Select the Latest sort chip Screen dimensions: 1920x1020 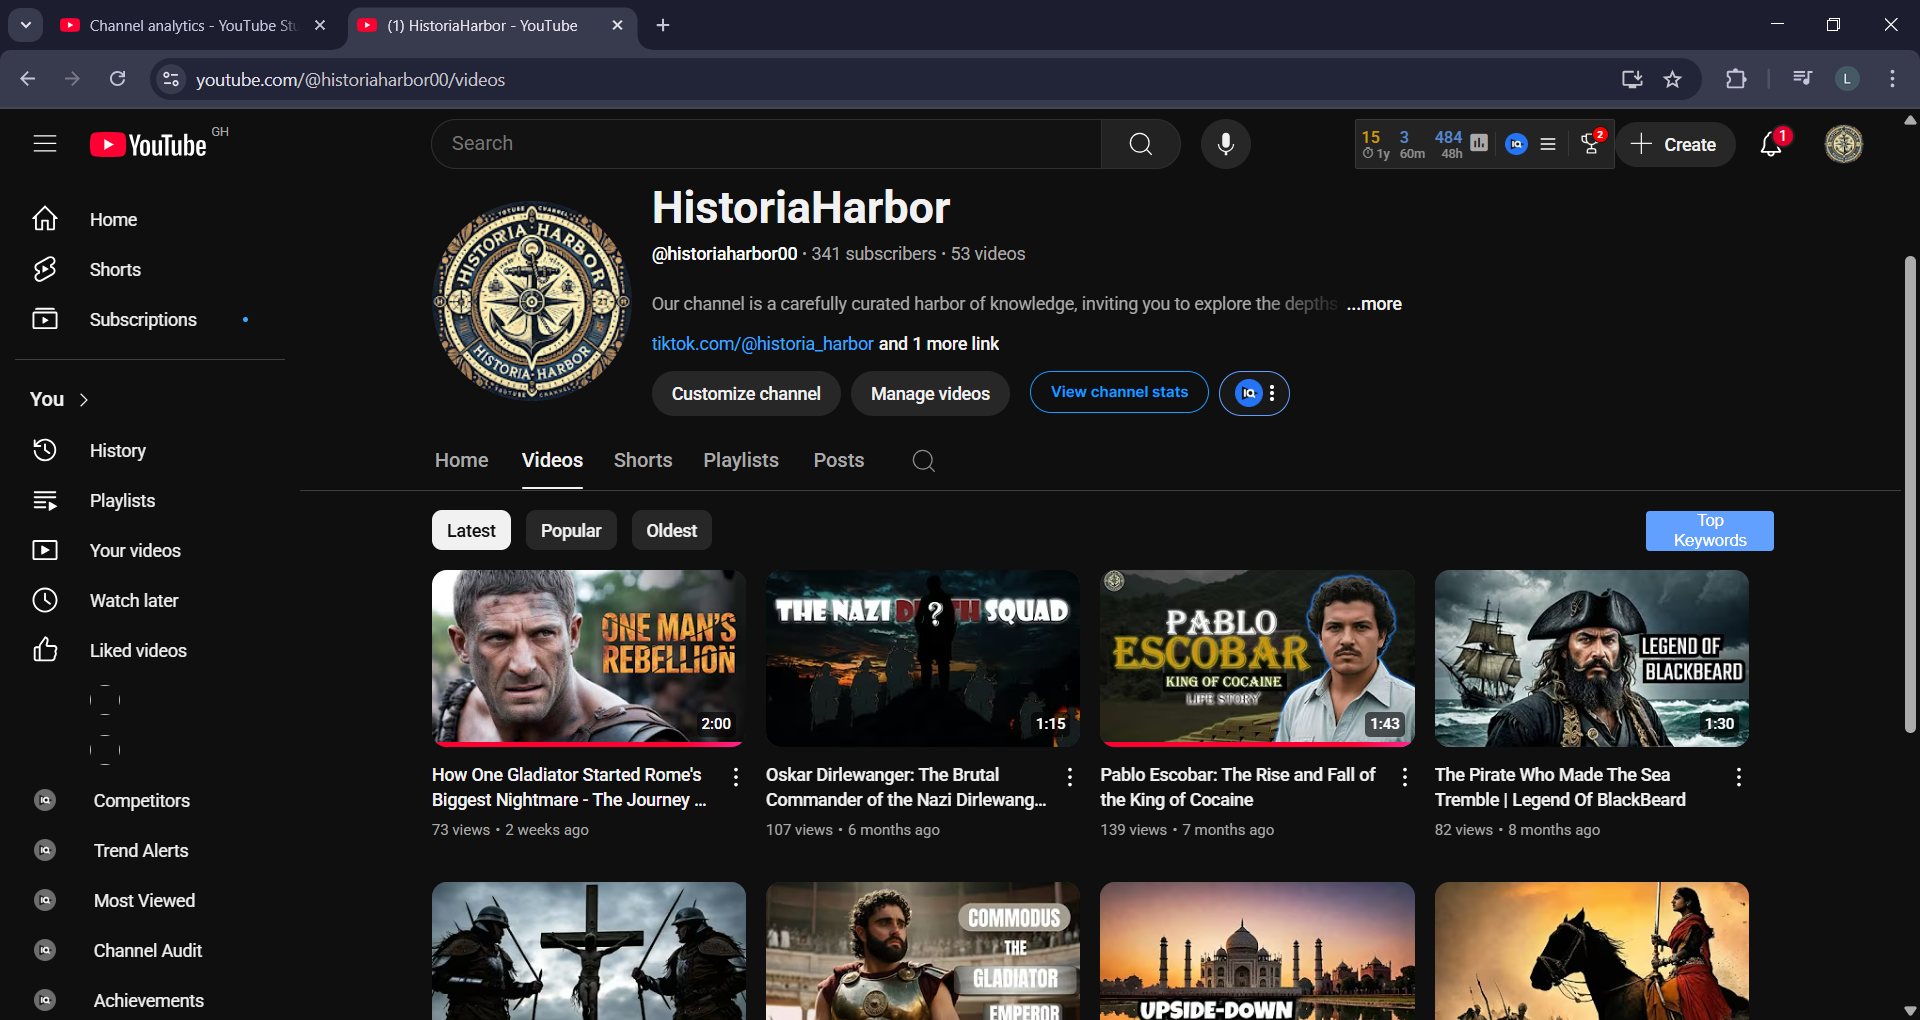[x=471, y=531]
